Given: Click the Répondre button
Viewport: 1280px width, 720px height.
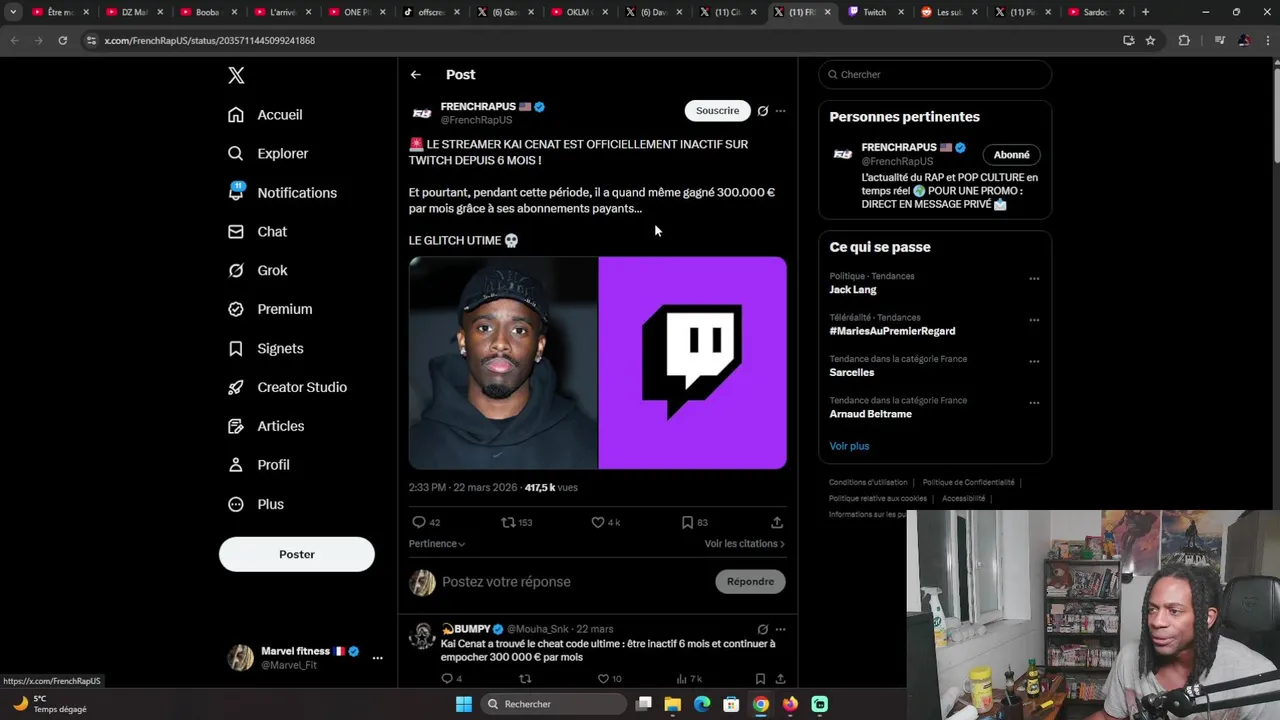Looking at the screenshot, I should point(751,582).
